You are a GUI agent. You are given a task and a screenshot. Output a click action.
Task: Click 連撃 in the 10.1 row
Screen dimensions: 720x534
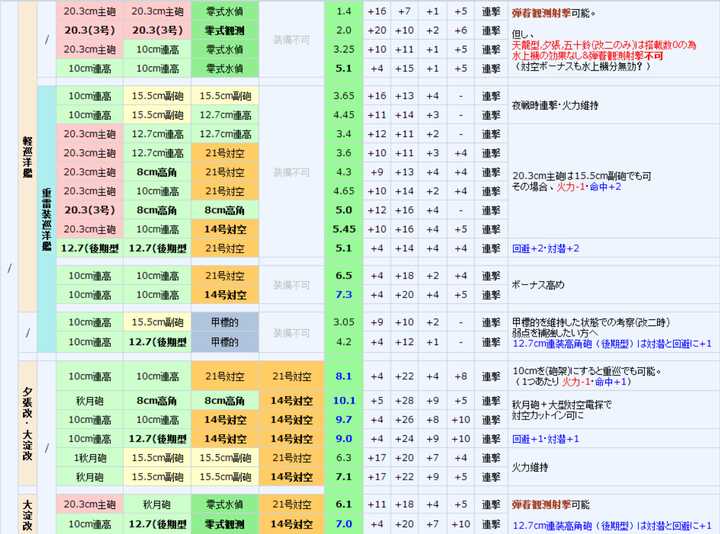tap(491, 401)
